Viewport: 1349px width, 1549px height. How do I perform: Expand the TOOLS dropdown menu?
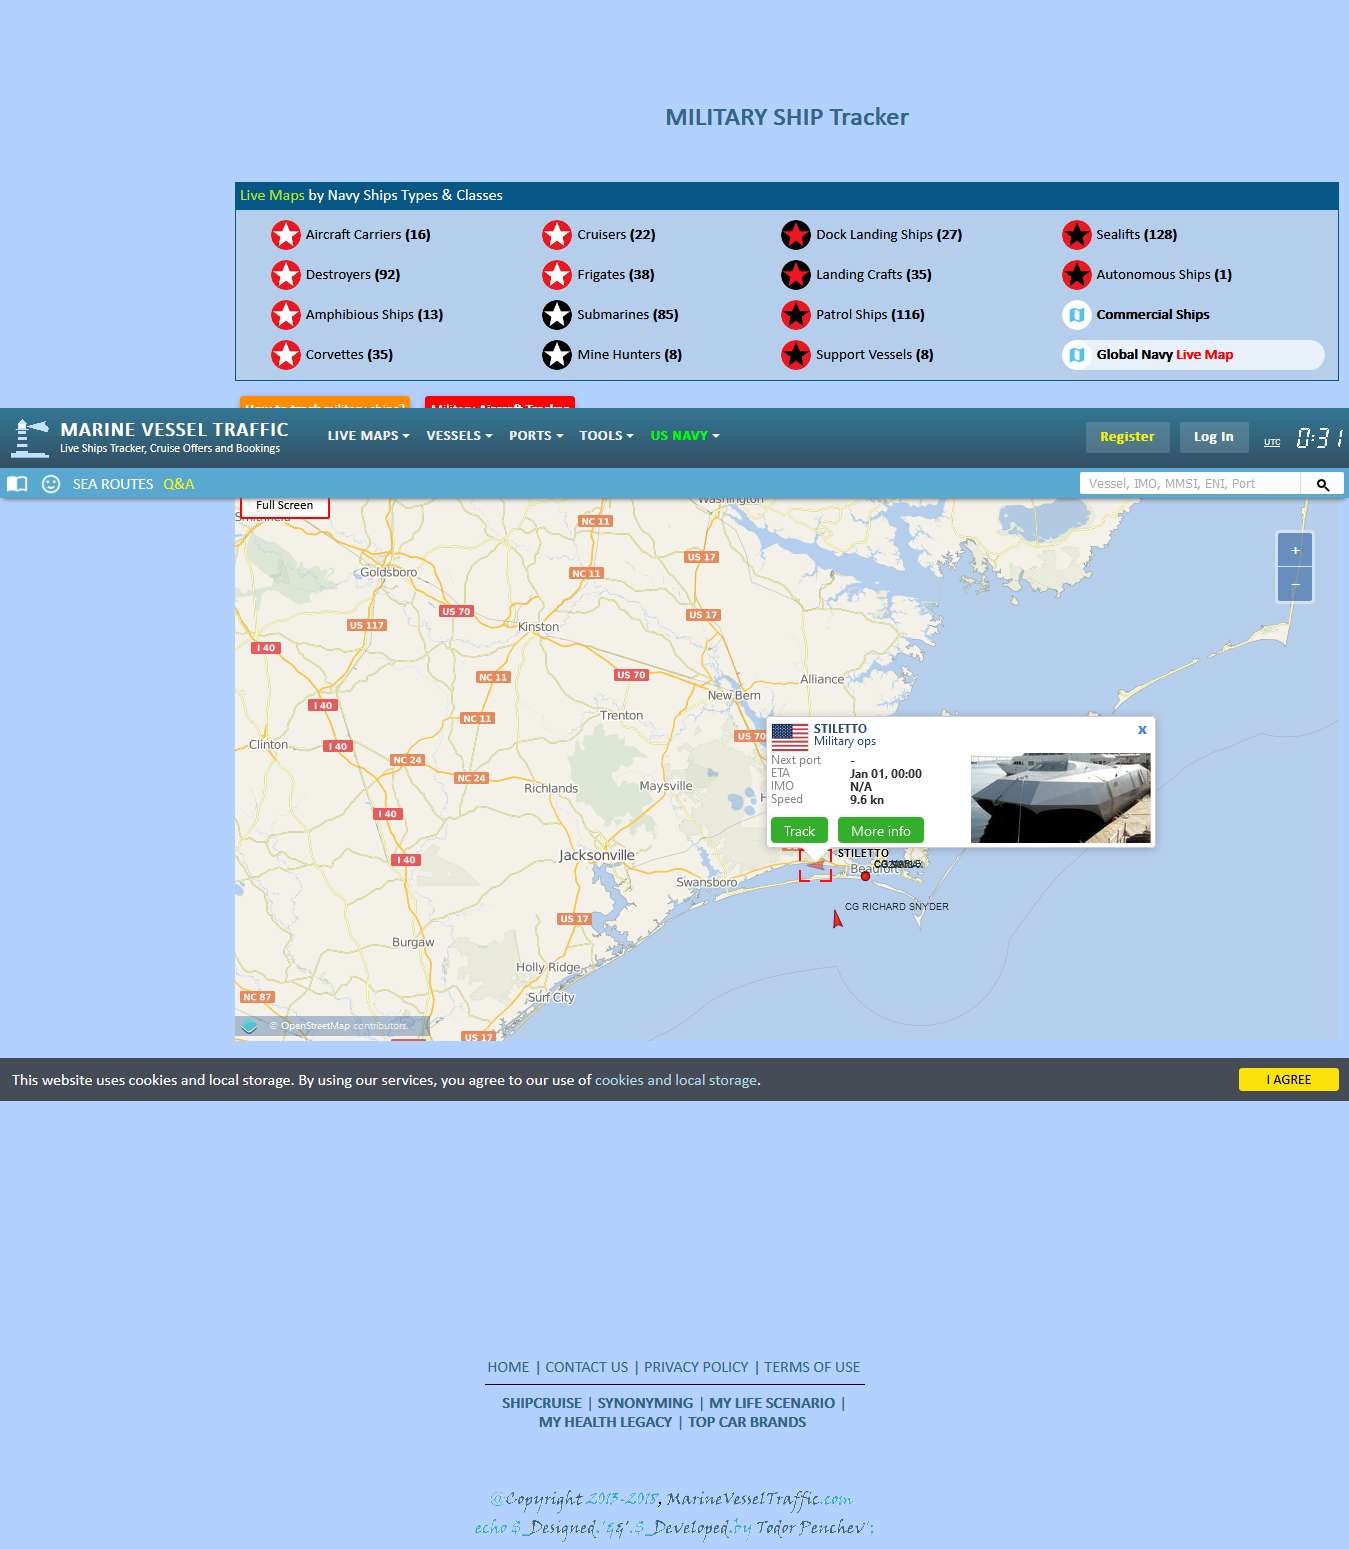(606, 436)
